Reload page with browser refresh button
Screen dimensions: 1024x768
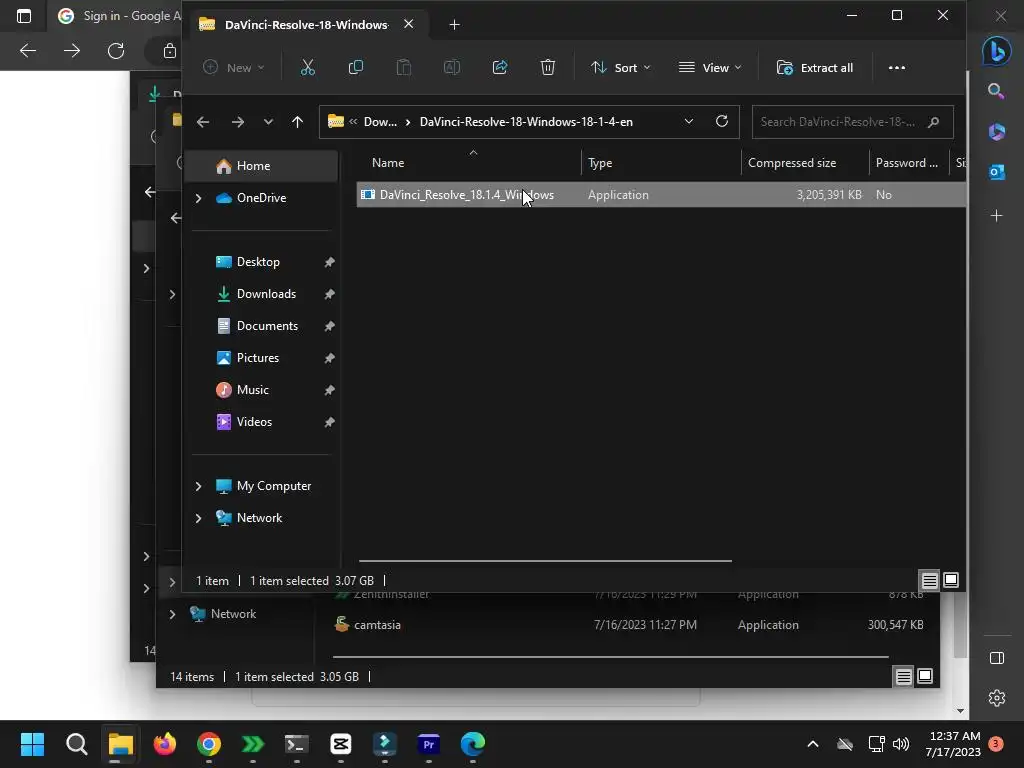click(116, 51)
